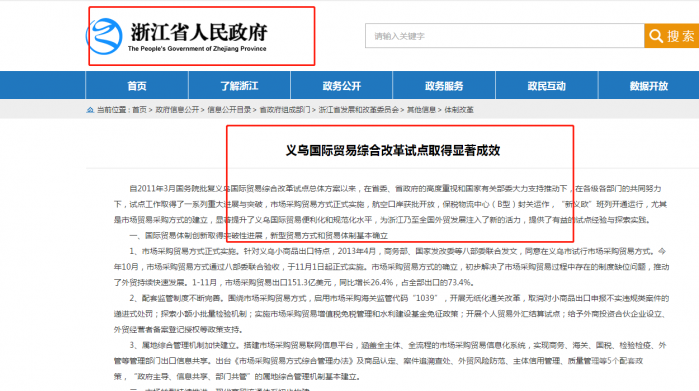Go to 政府信息公开 breadcrumb link

(177, 110)
